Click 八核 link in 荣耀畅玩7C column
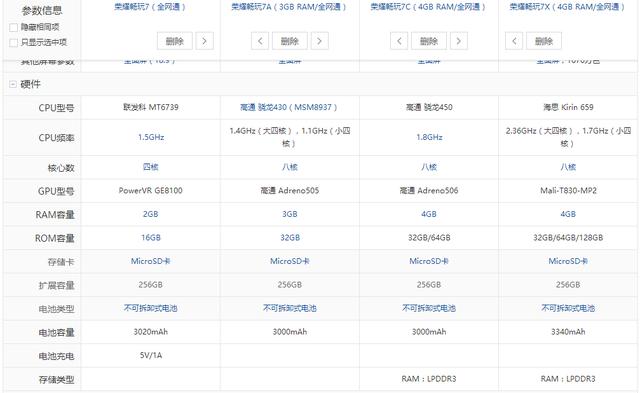640x393 pixels. (x=429, y=167)
